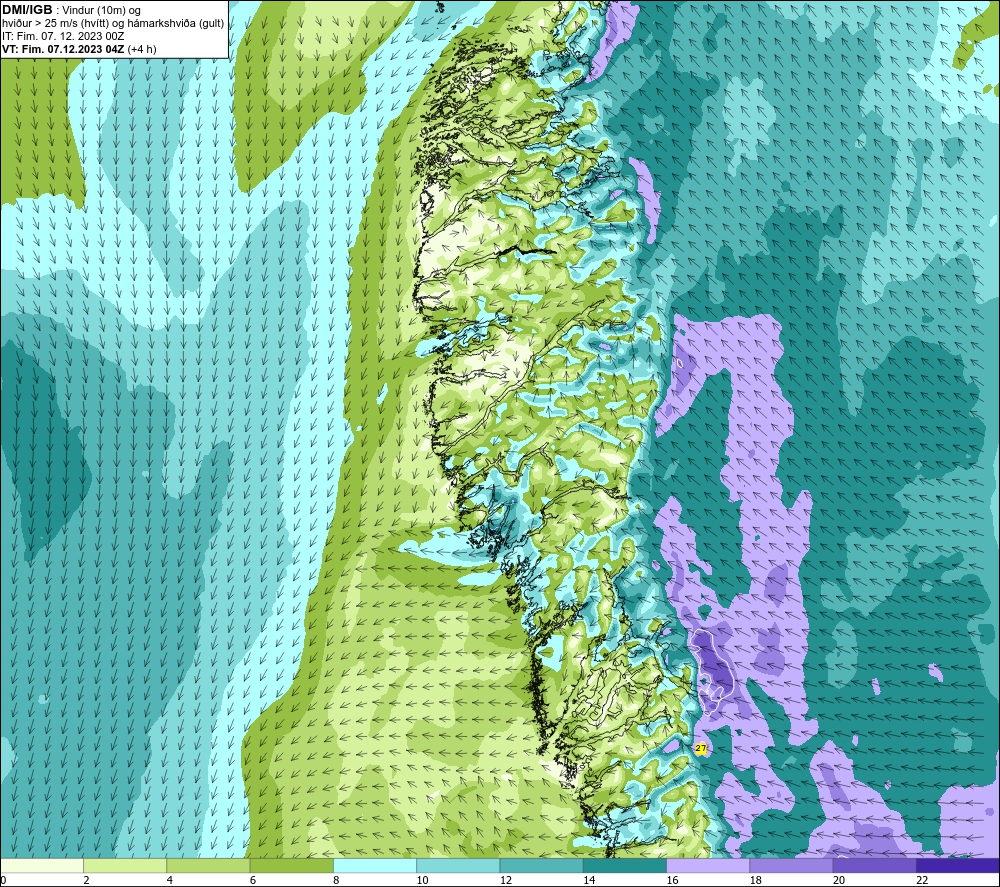Click the 12-14 m/s teal swatch
This screenshot has width=1000, height=887.
click(541, 866)
